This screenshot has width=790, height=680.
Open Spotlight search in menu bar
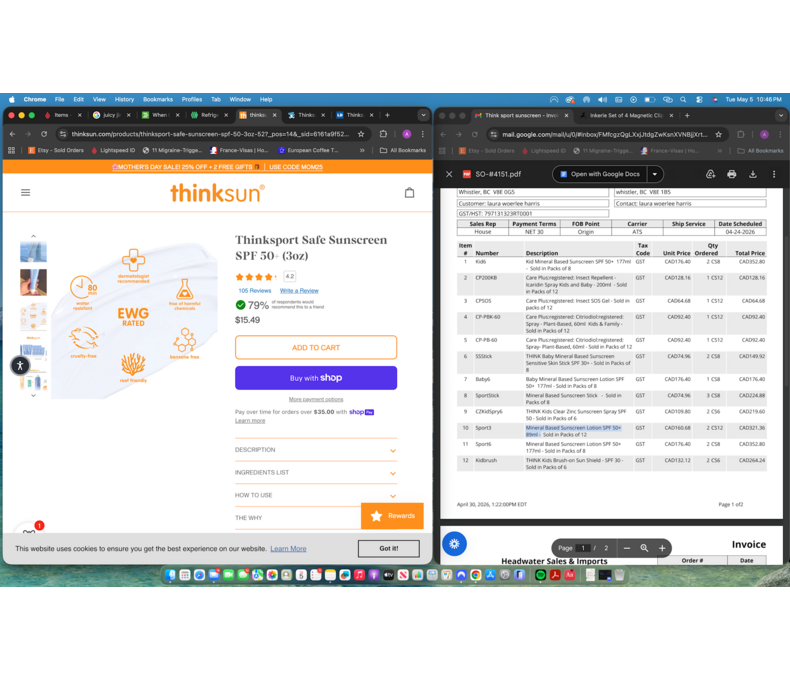pos(683,100)
